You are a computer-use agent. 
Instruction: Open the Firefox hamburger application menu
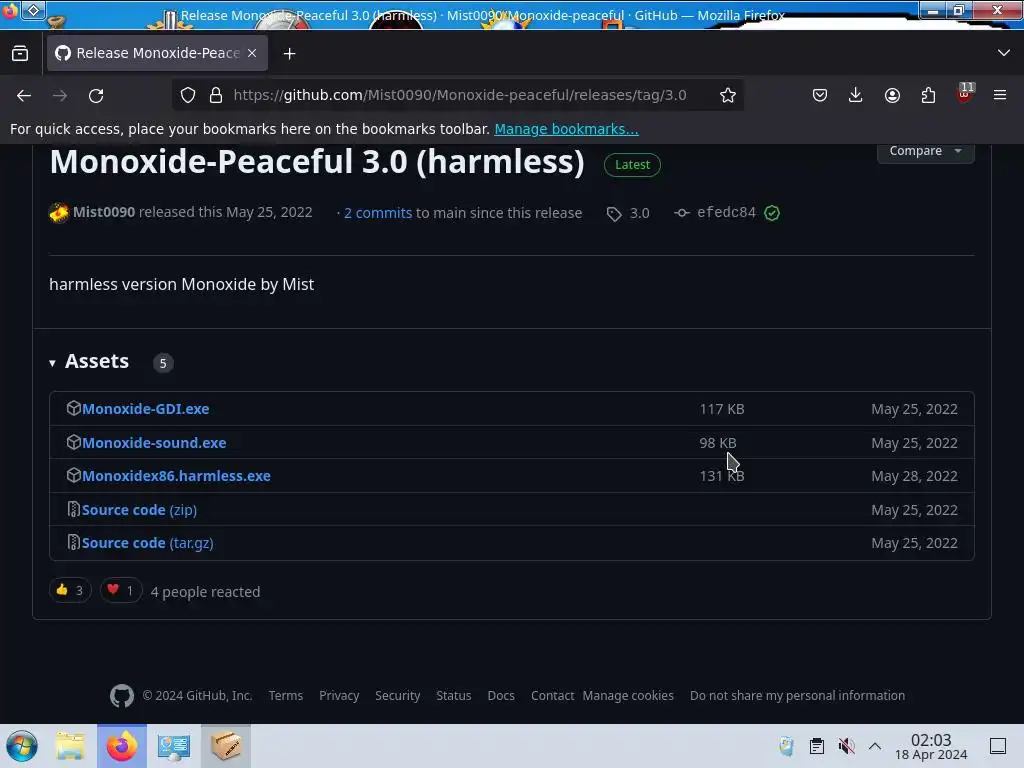pos(1000,95)
